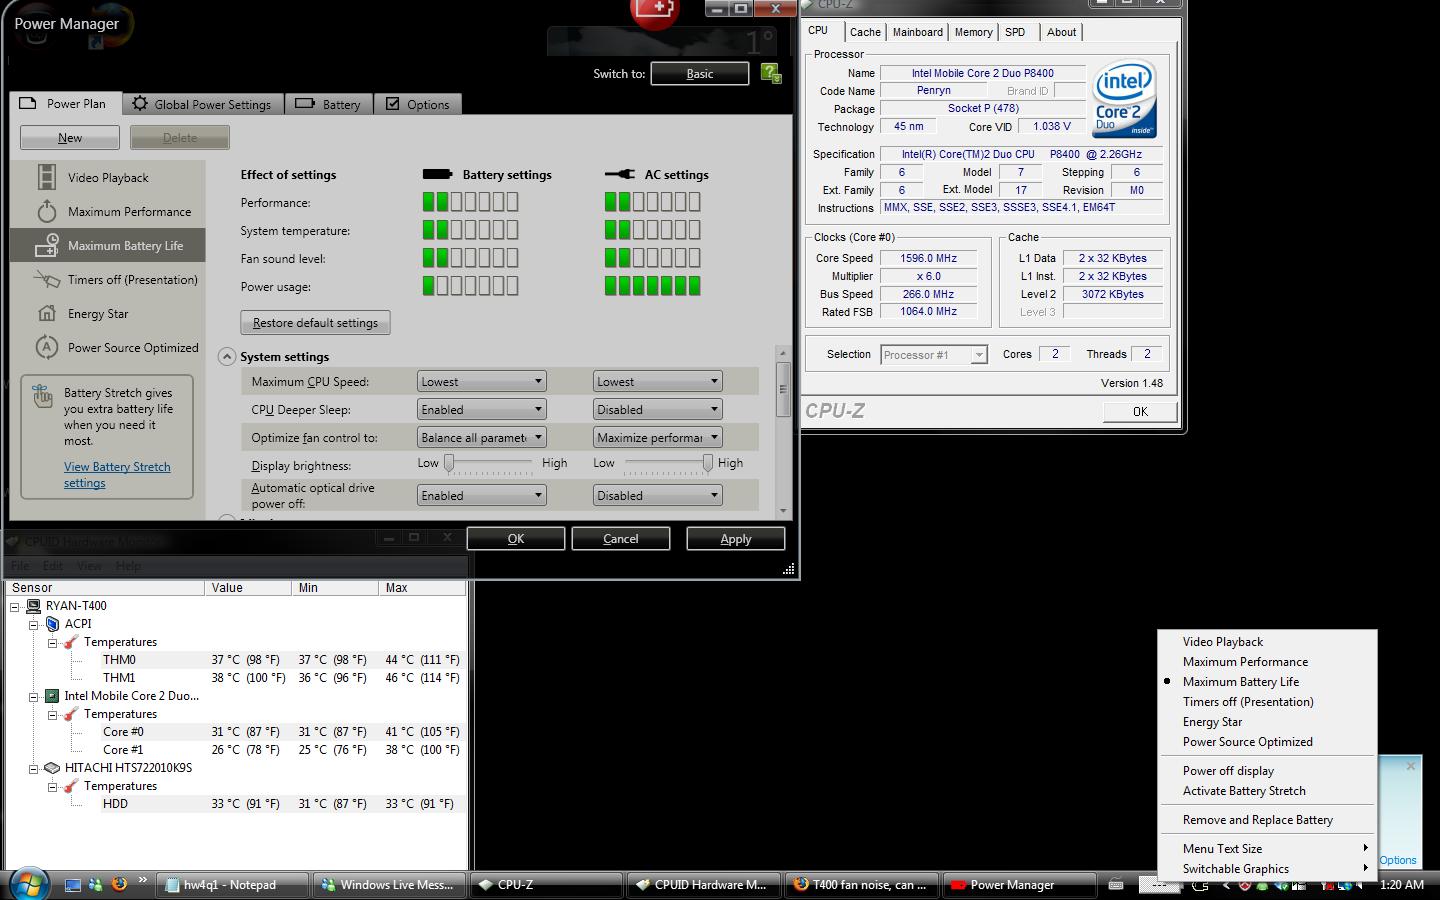Collapse the RYAN-T400 tree node
The height and width of the screenshot is (900, 1440).
click(x=15, y=606)
